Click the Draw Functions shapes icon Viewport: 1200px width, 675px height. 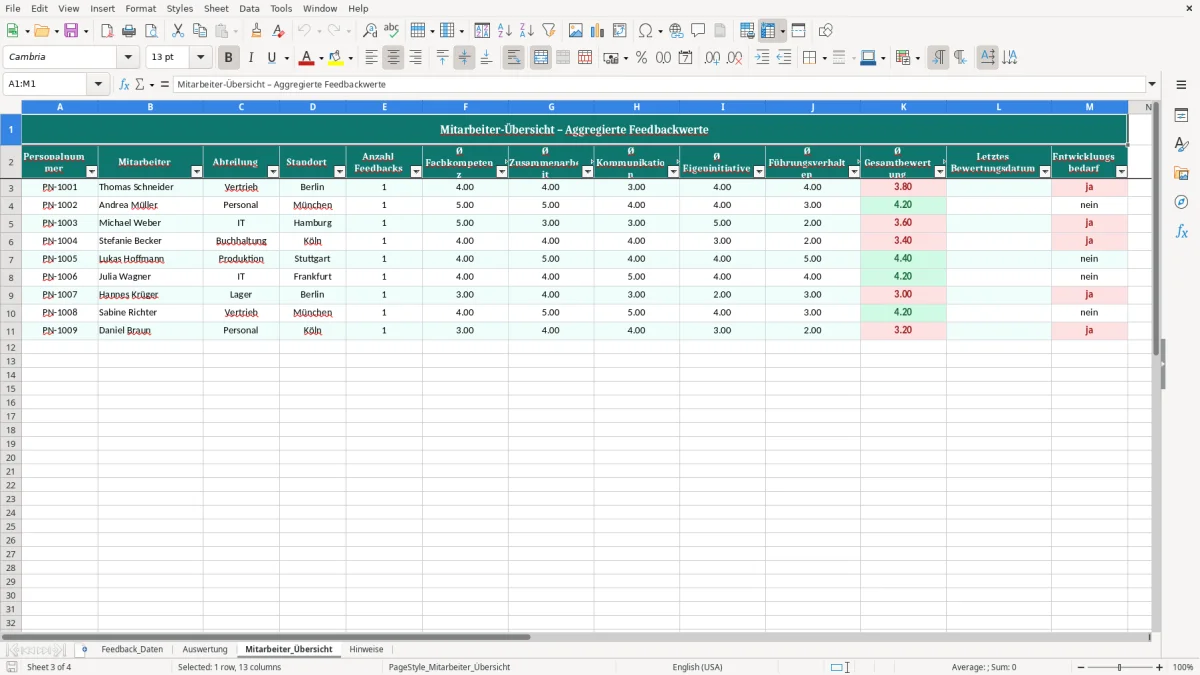[x=826, y=31]
